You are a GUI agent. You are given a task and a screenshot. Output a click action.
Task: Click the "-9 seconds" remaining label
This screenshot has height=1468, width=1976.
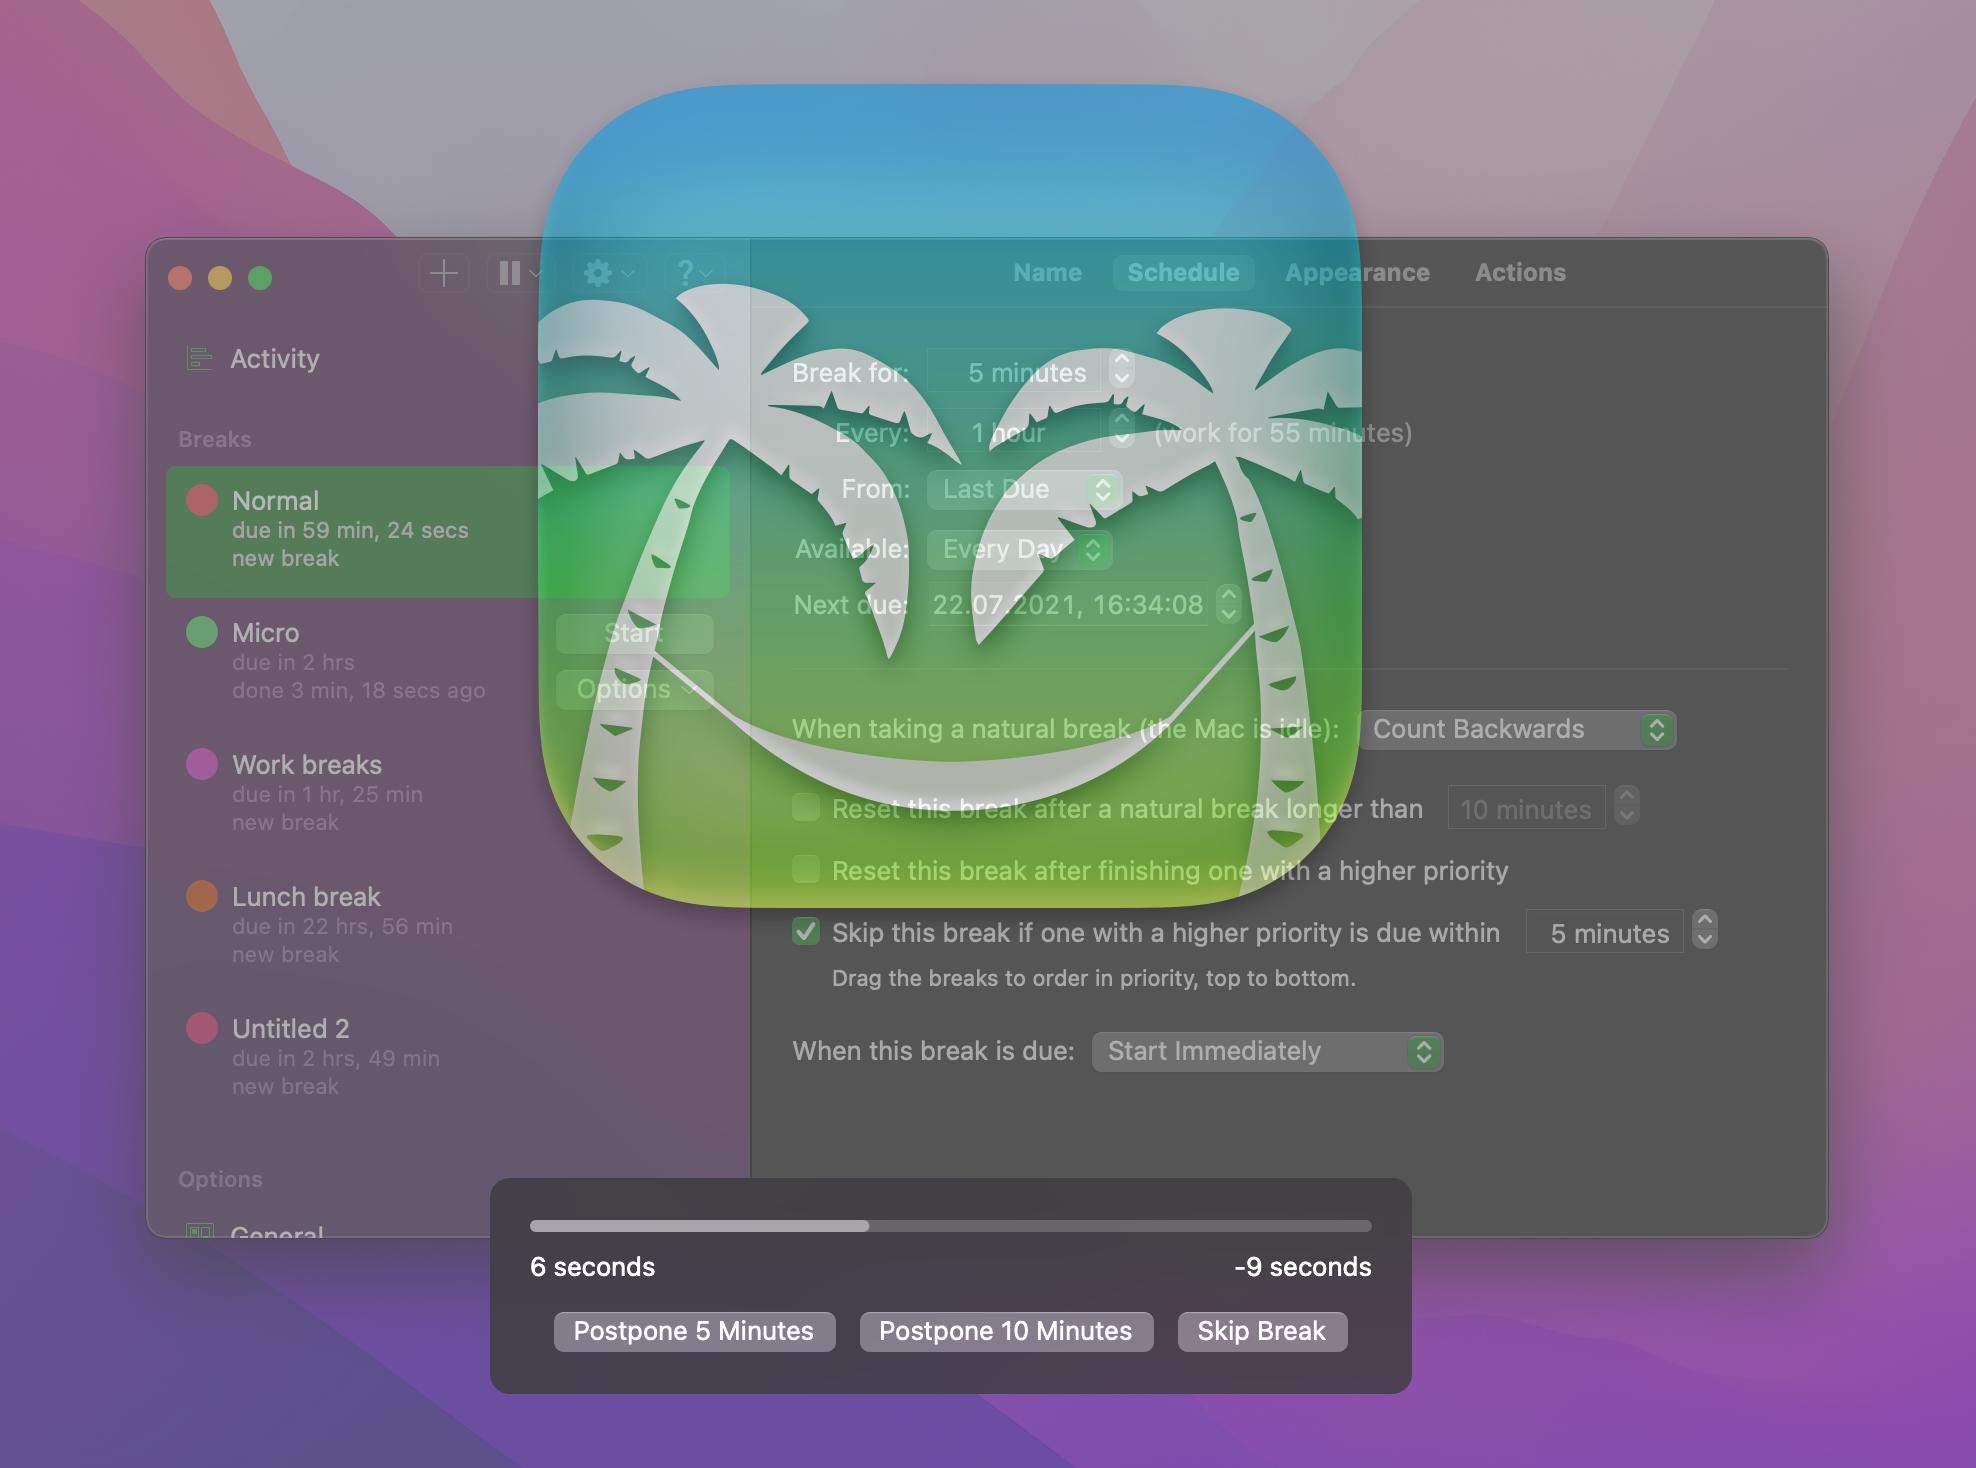click(1302, 1267)
